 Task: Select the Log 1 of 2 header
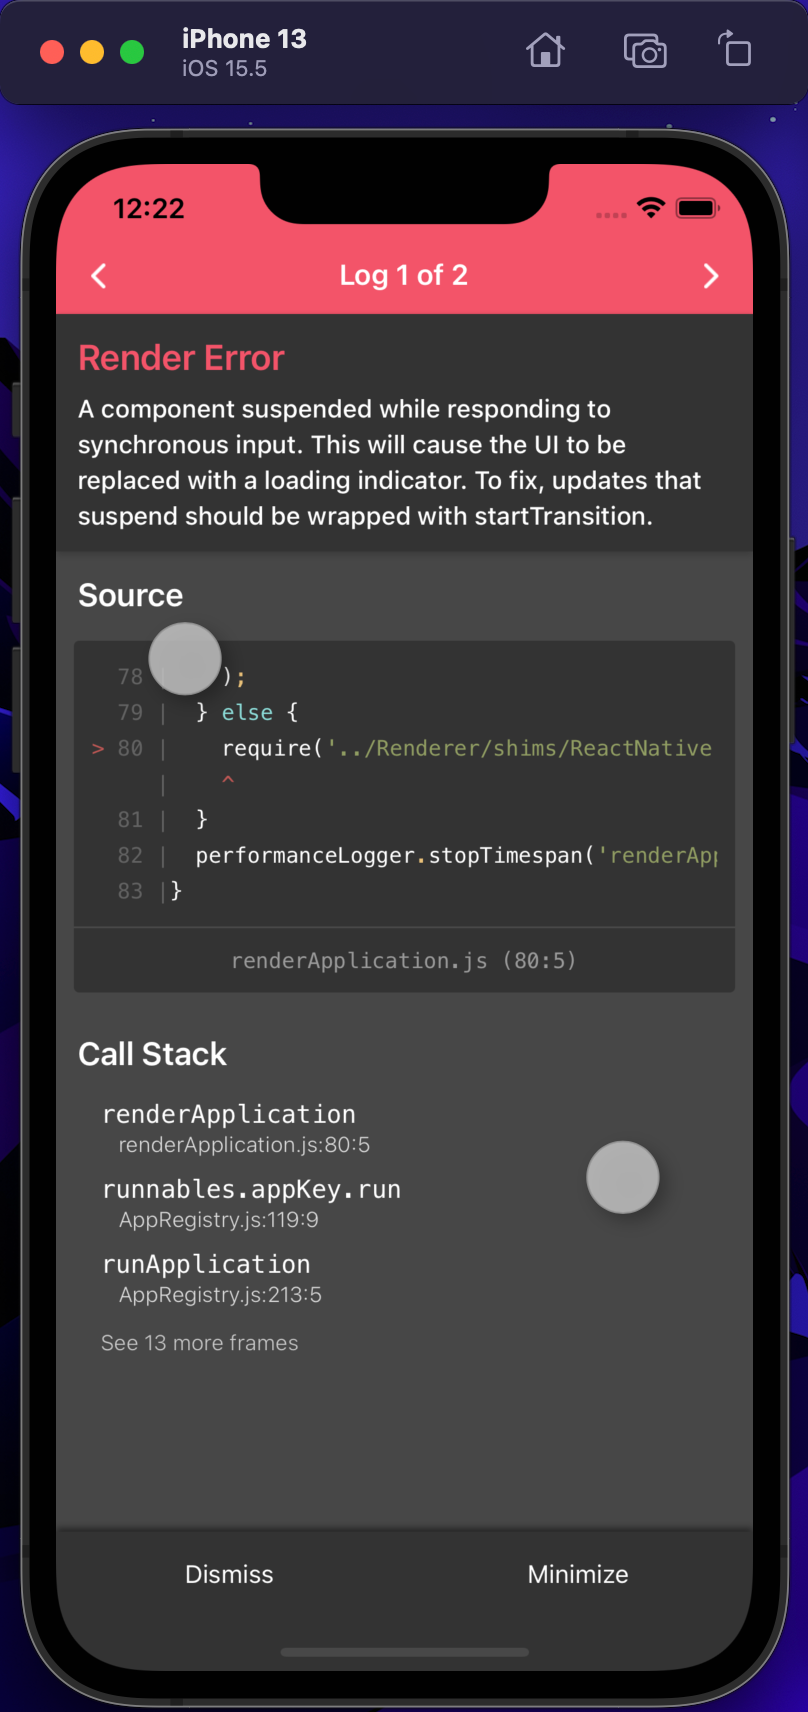[403, 275]
